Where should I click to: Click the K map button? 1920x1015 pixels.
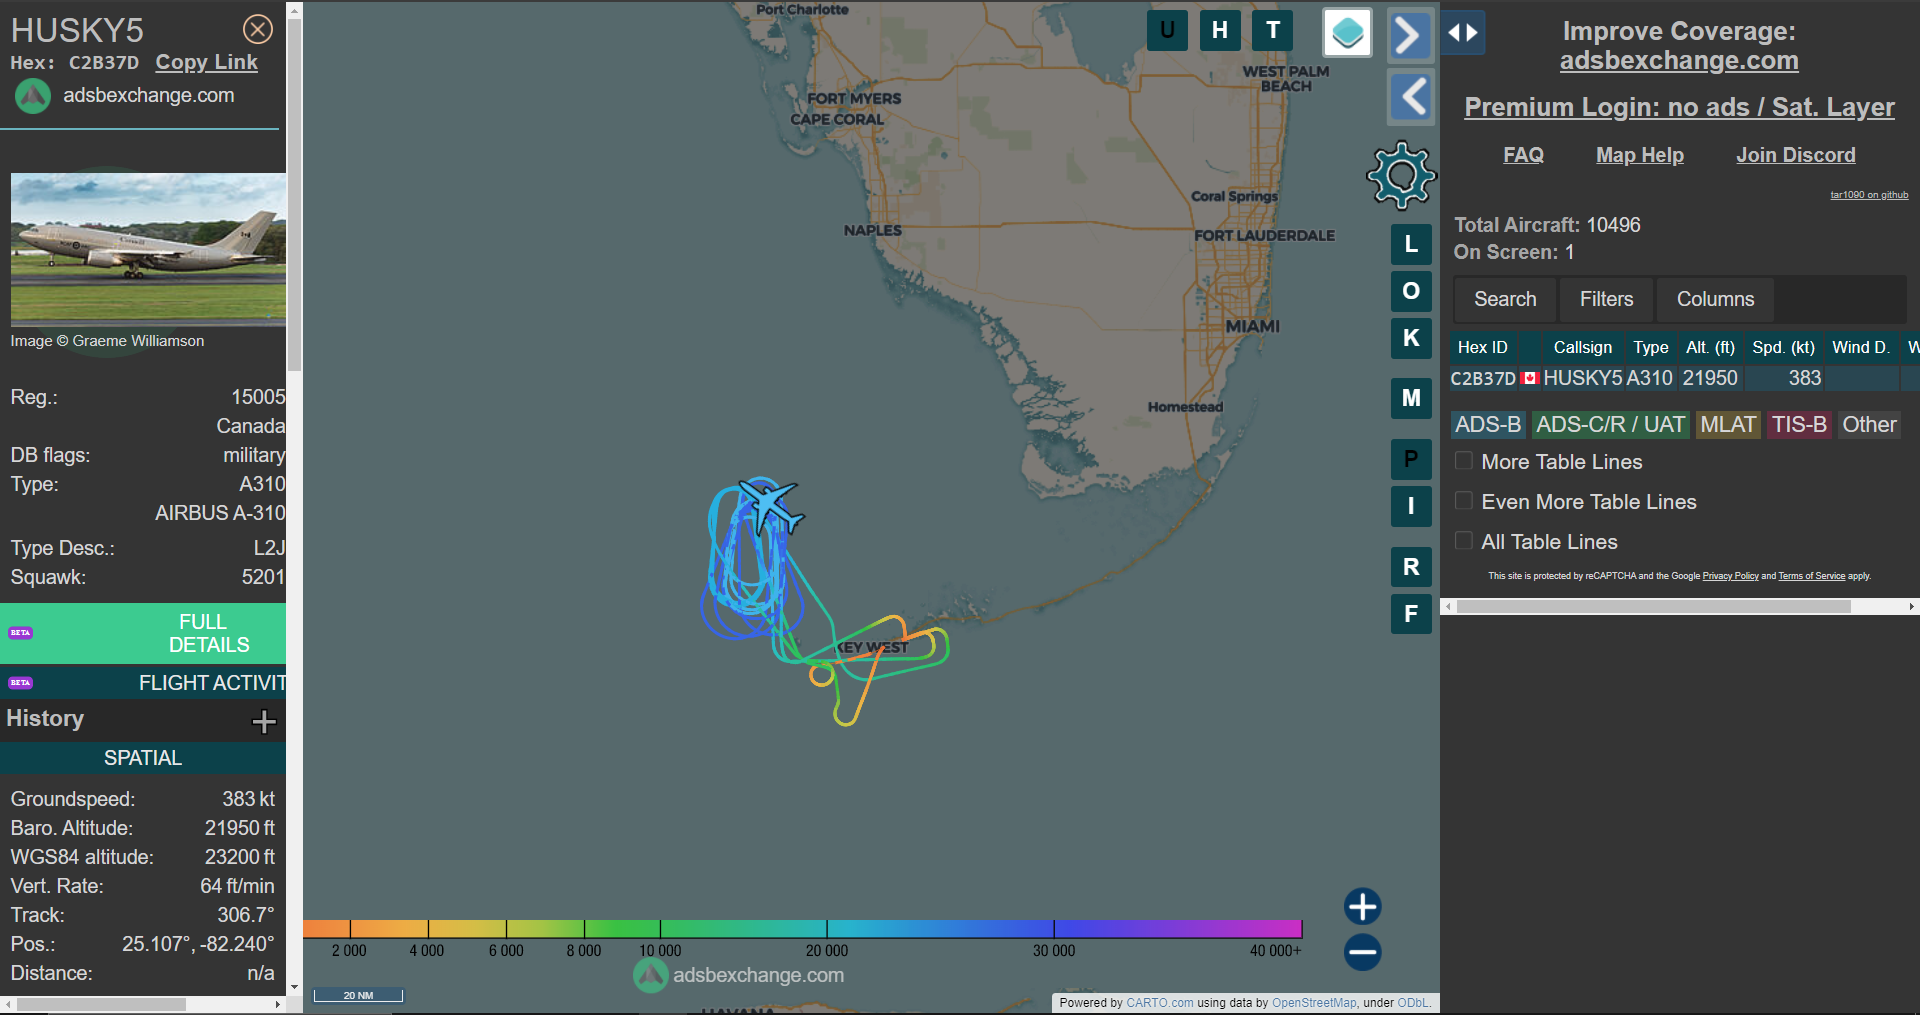(1411, 338)
